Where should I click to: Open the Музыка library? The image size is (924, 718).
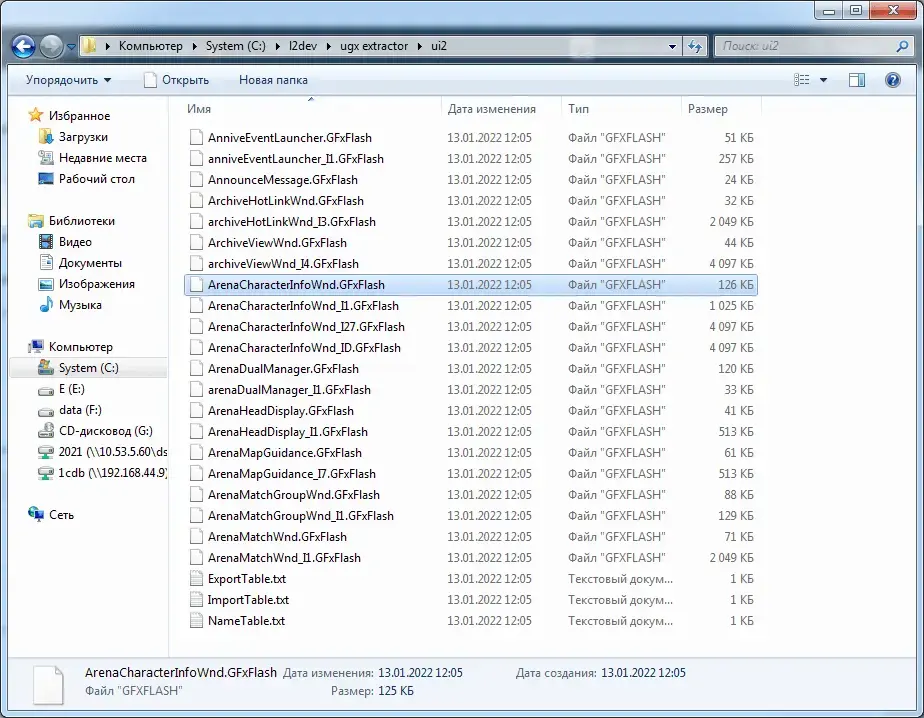(80, 305)
